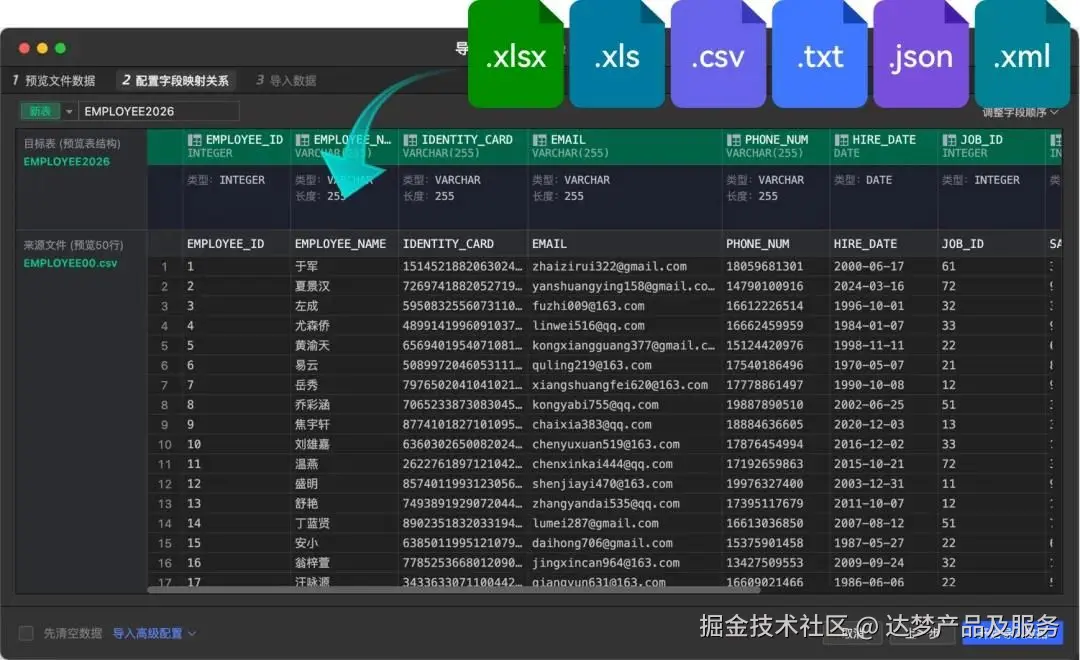The height and width of the screenshot is (660, 1080).
Task: Click the table icon beside target column EMAIL
Action: tap(539, 140)
